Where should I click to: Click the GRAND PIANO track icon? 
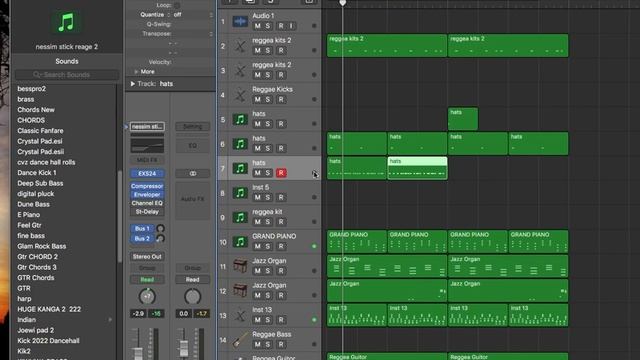click(240, 242)
